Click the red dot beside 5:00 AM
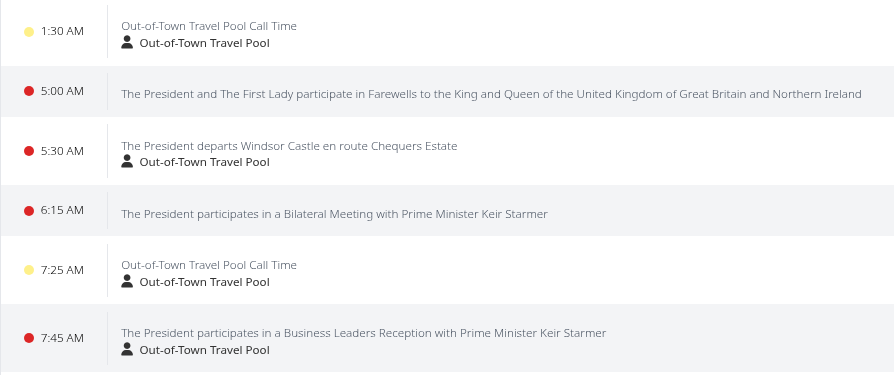The width and height of the screenshot is (894, 375). pos(29,91)
